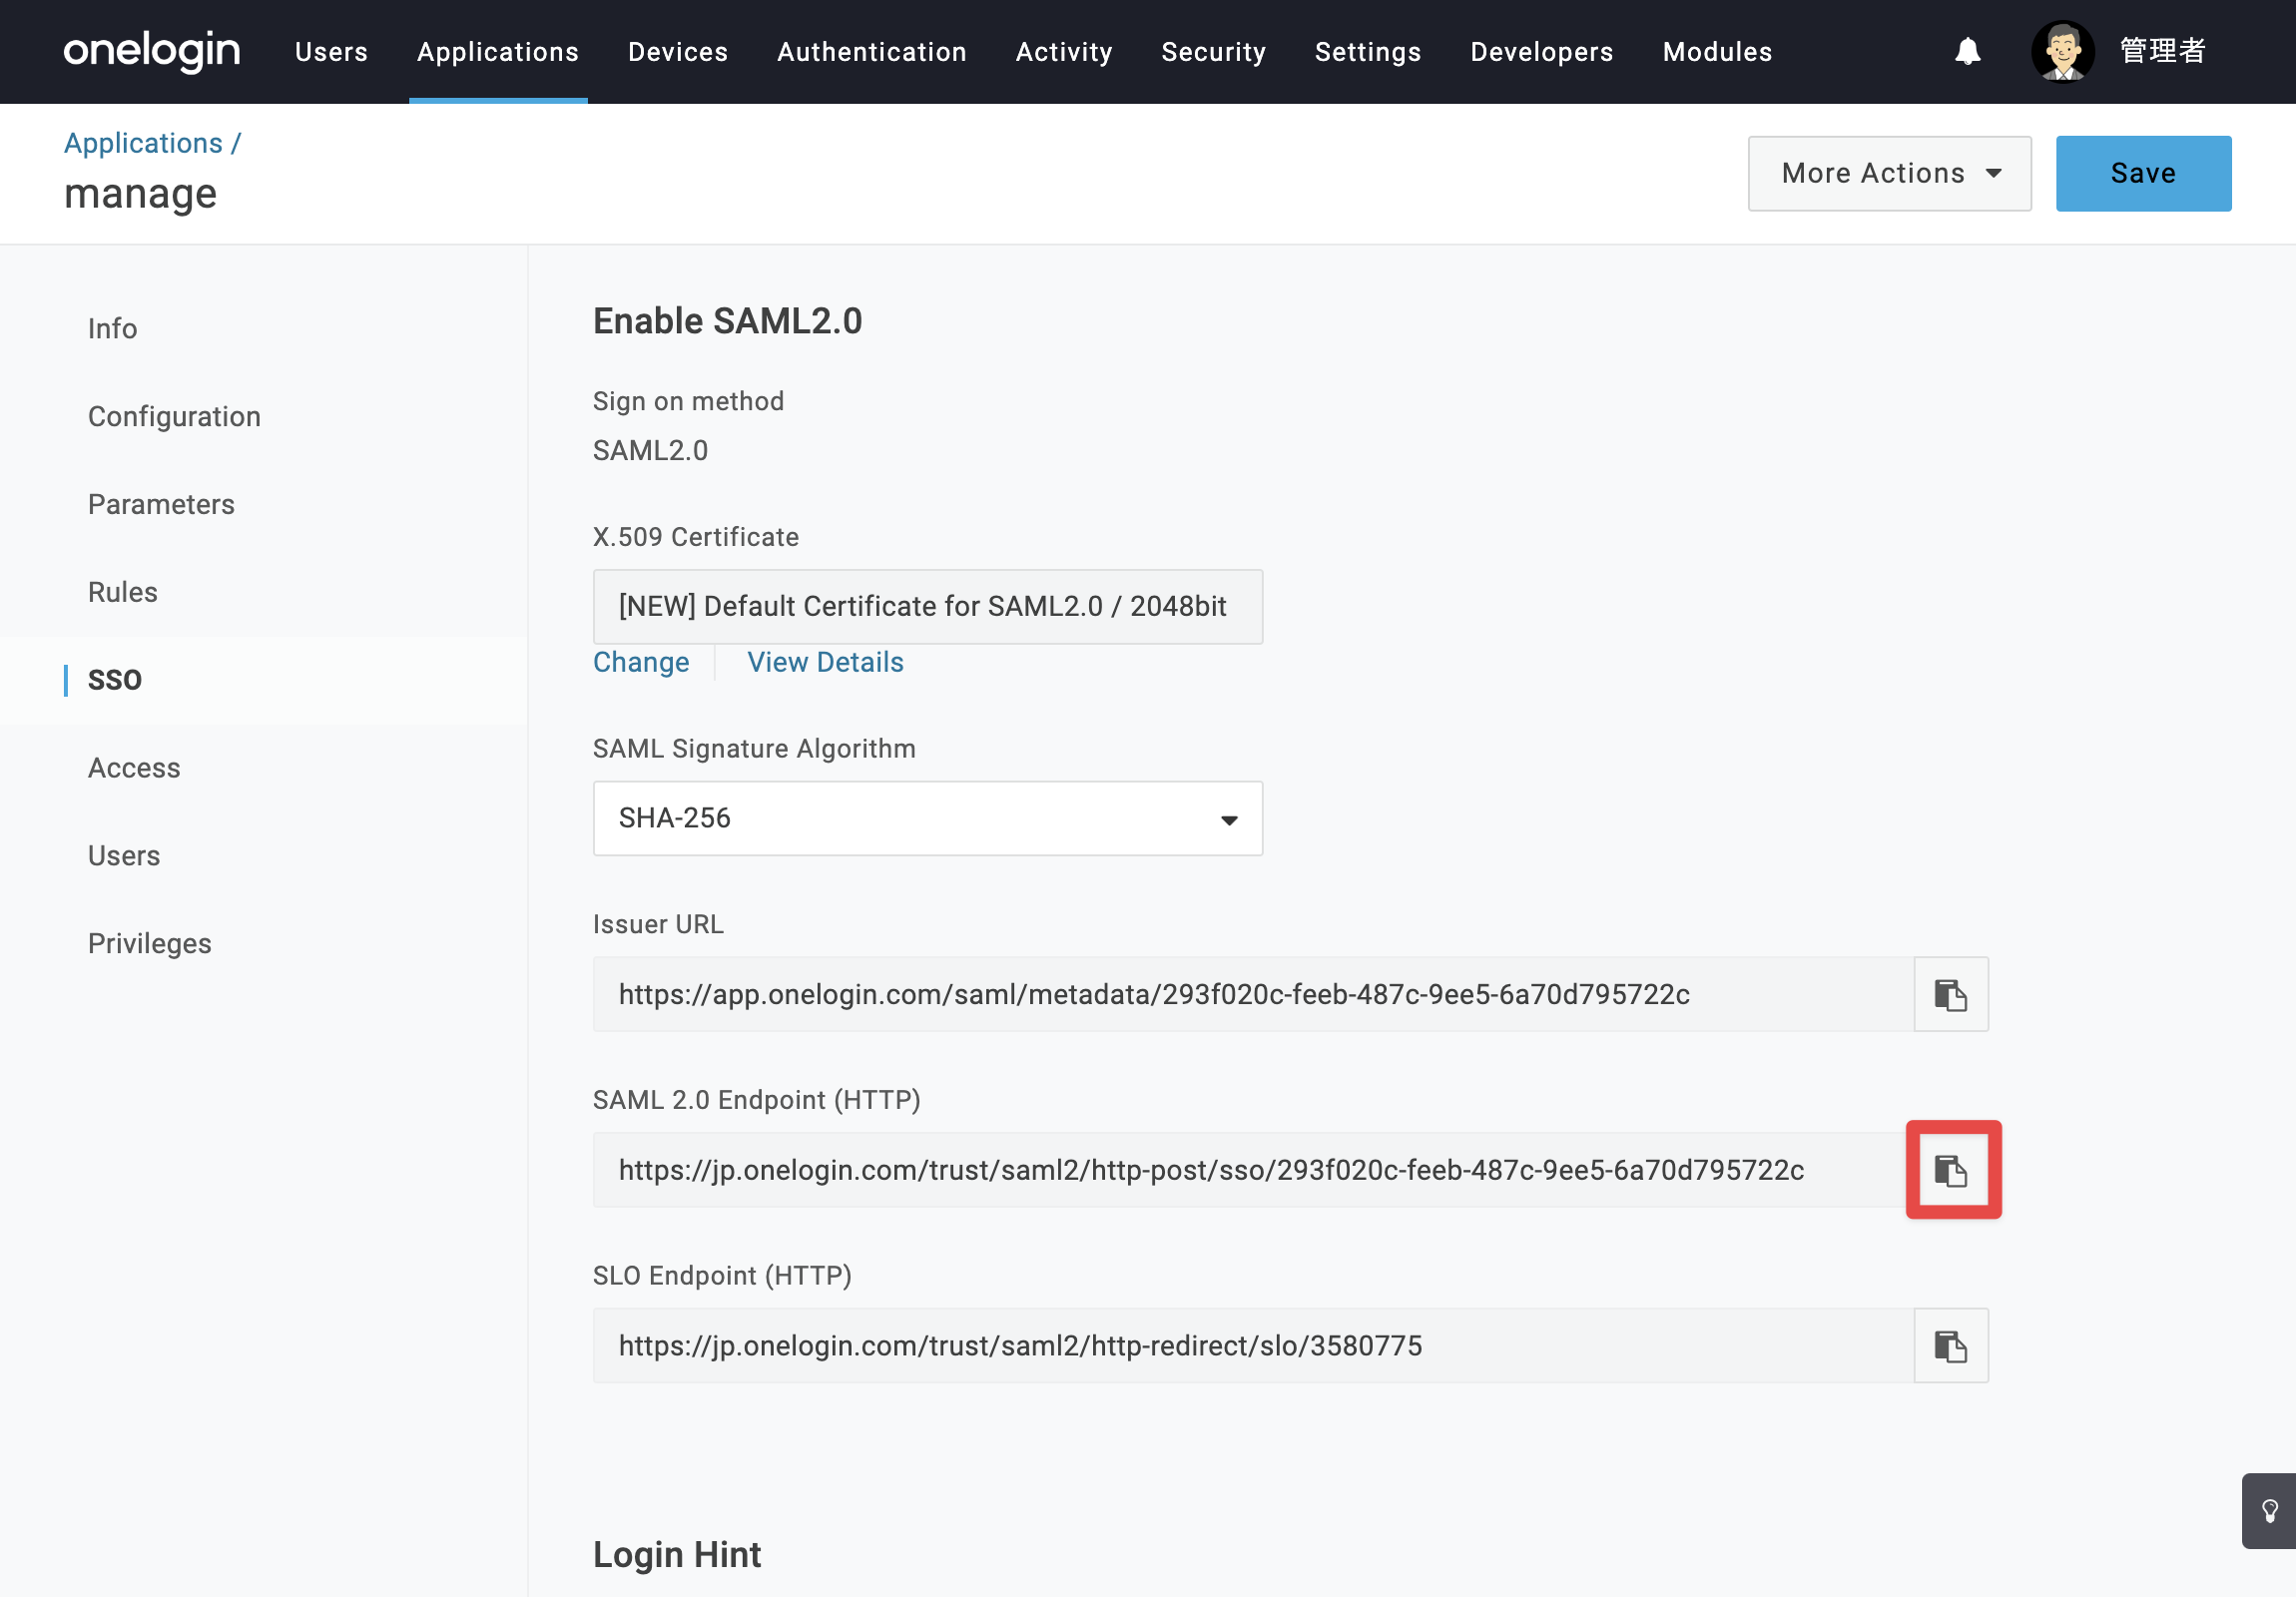Screen dimensions: 2296x1597
Task: Click the X.509 Certificate field
Action: (x=927, y=606)
